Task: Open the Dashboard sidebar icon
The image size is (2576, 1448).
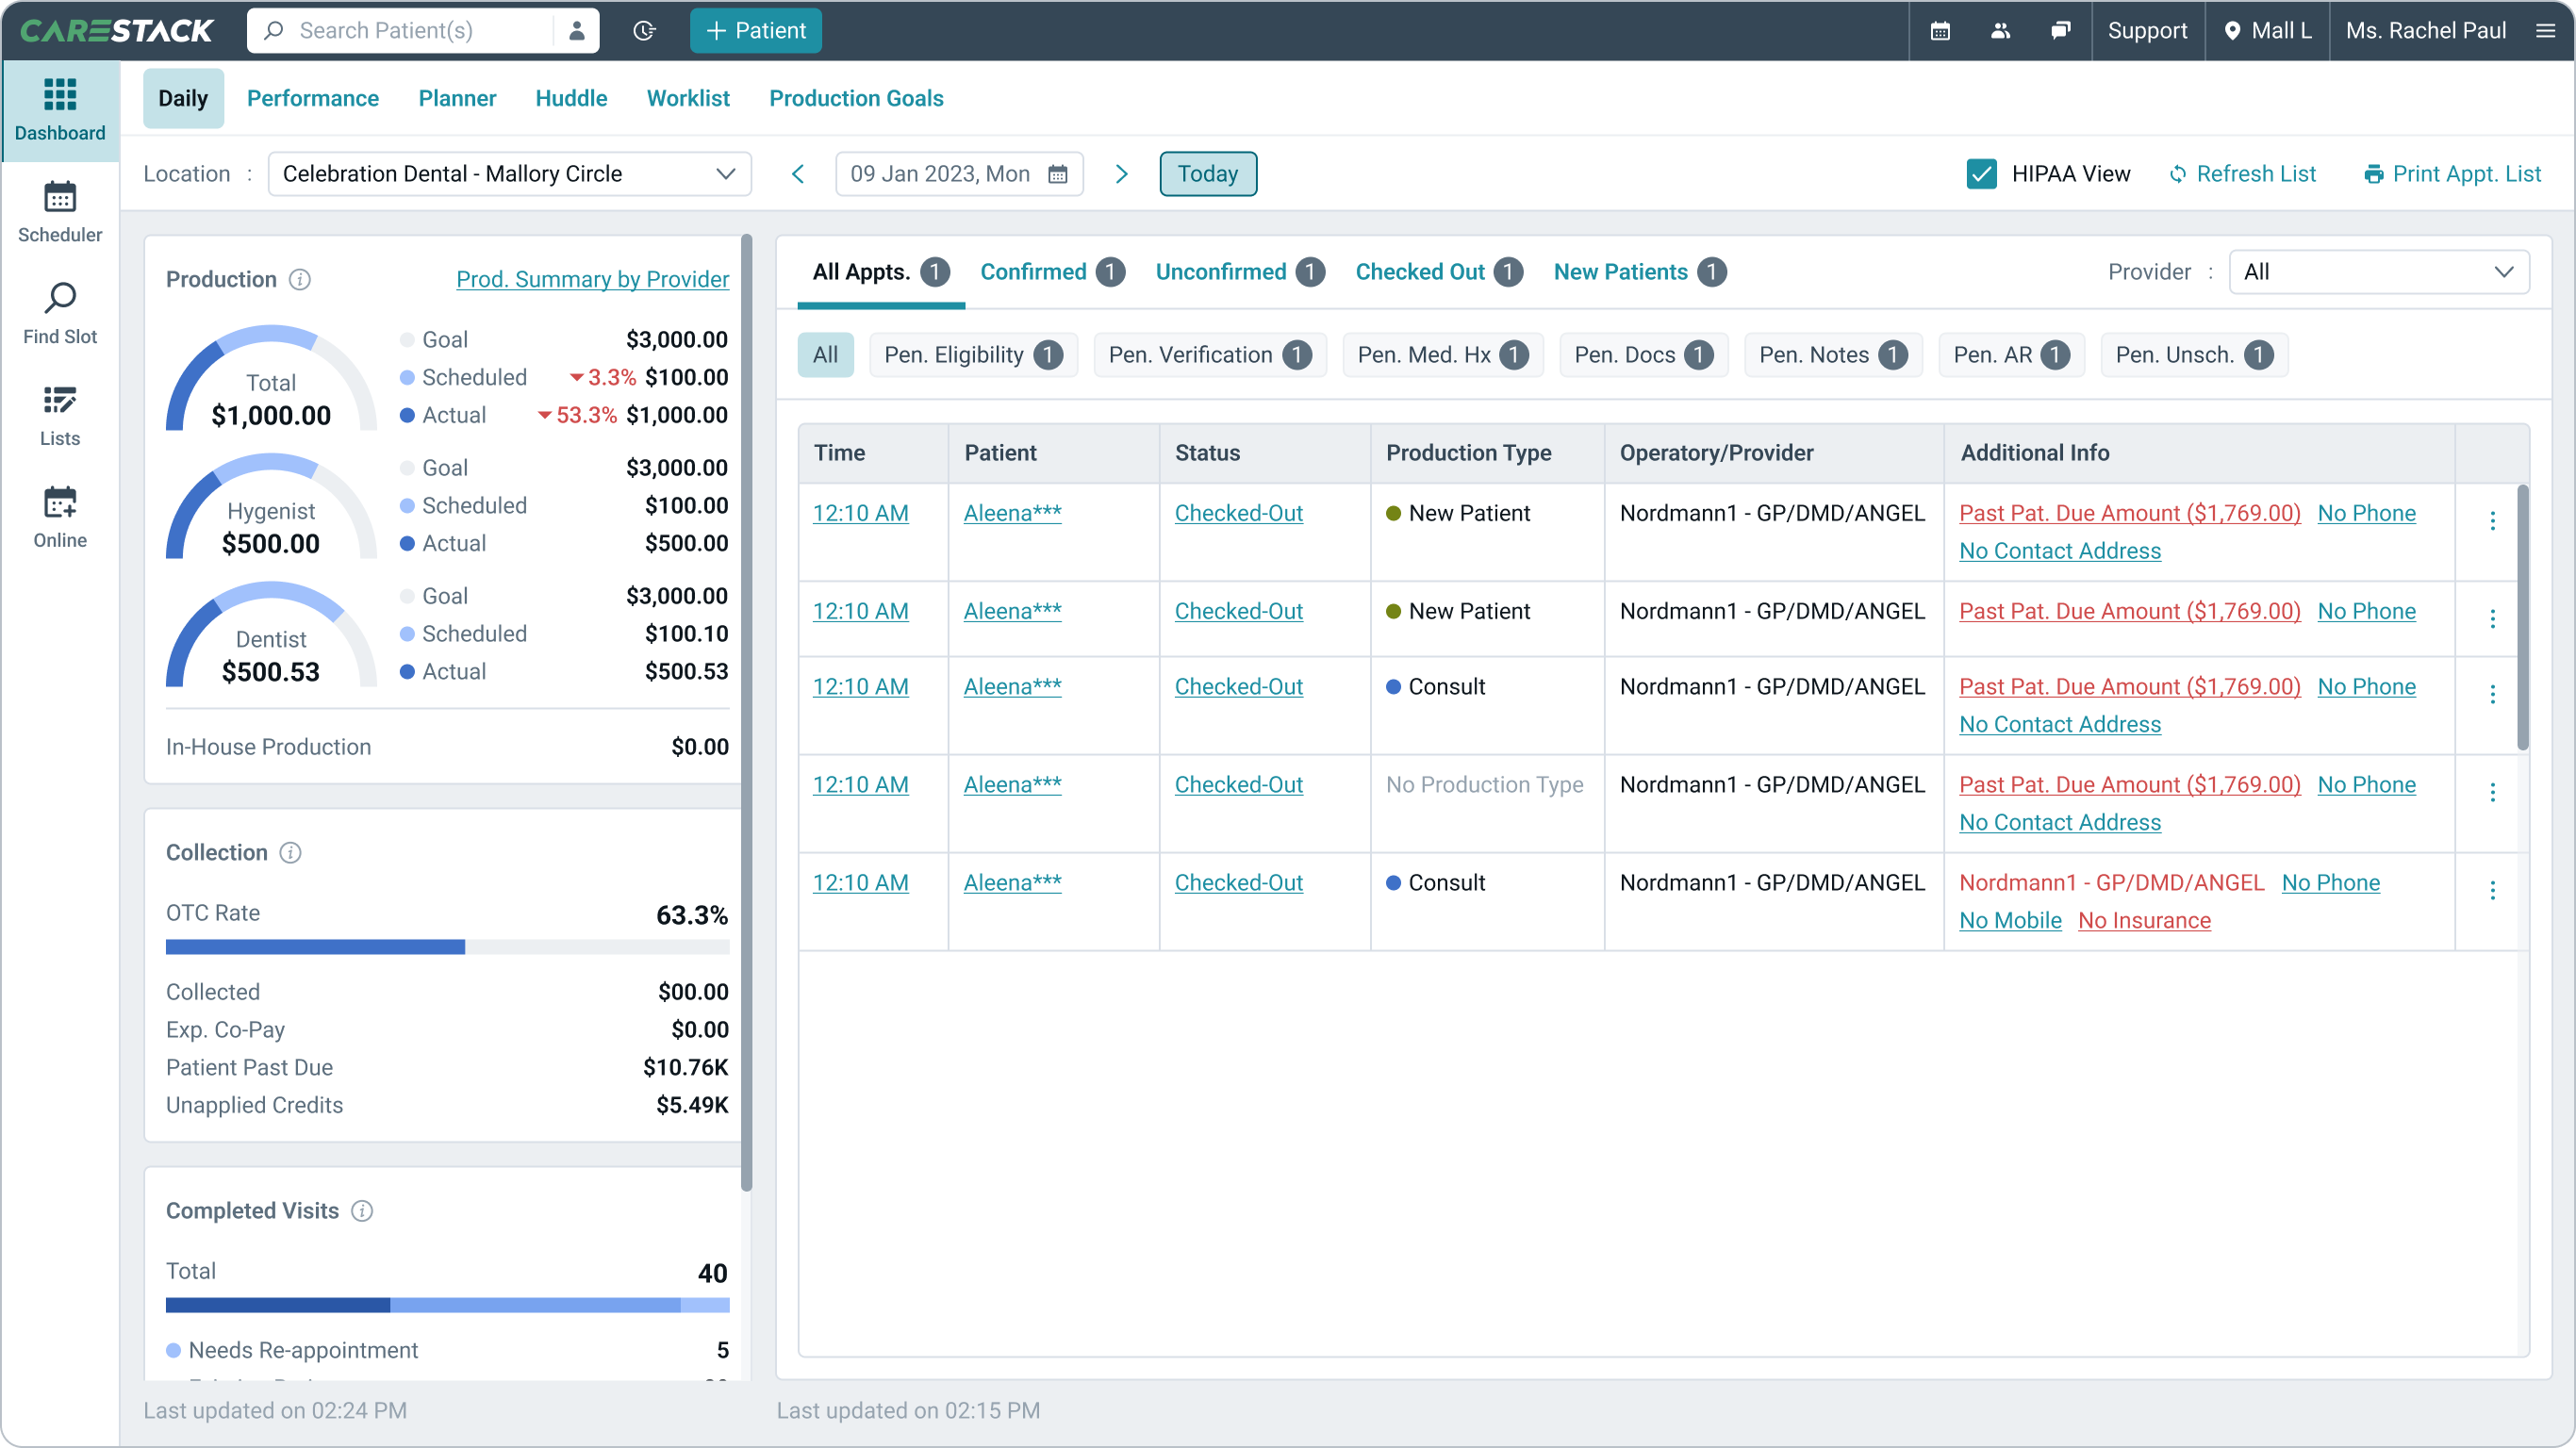Action: tap(60, 111)
